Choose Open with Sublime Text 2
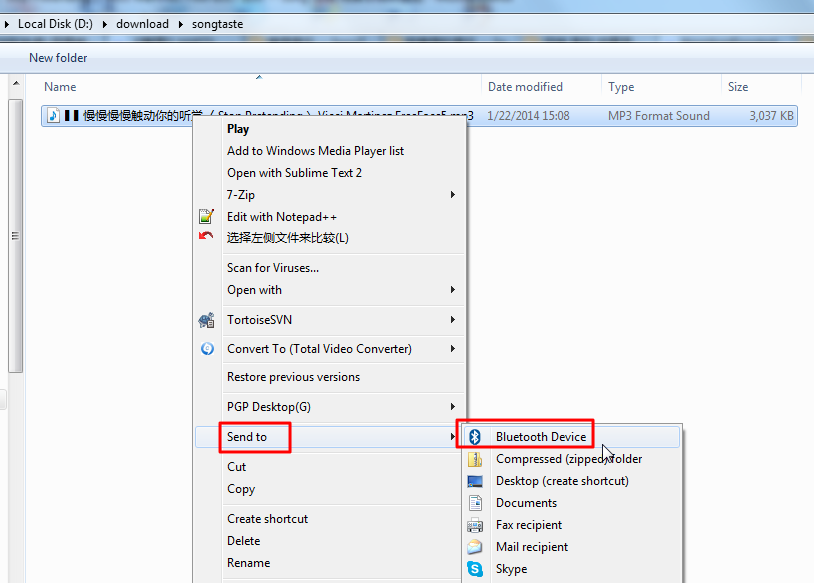Image resolution: width=814 pixels, height=583 pixels. 294,173
